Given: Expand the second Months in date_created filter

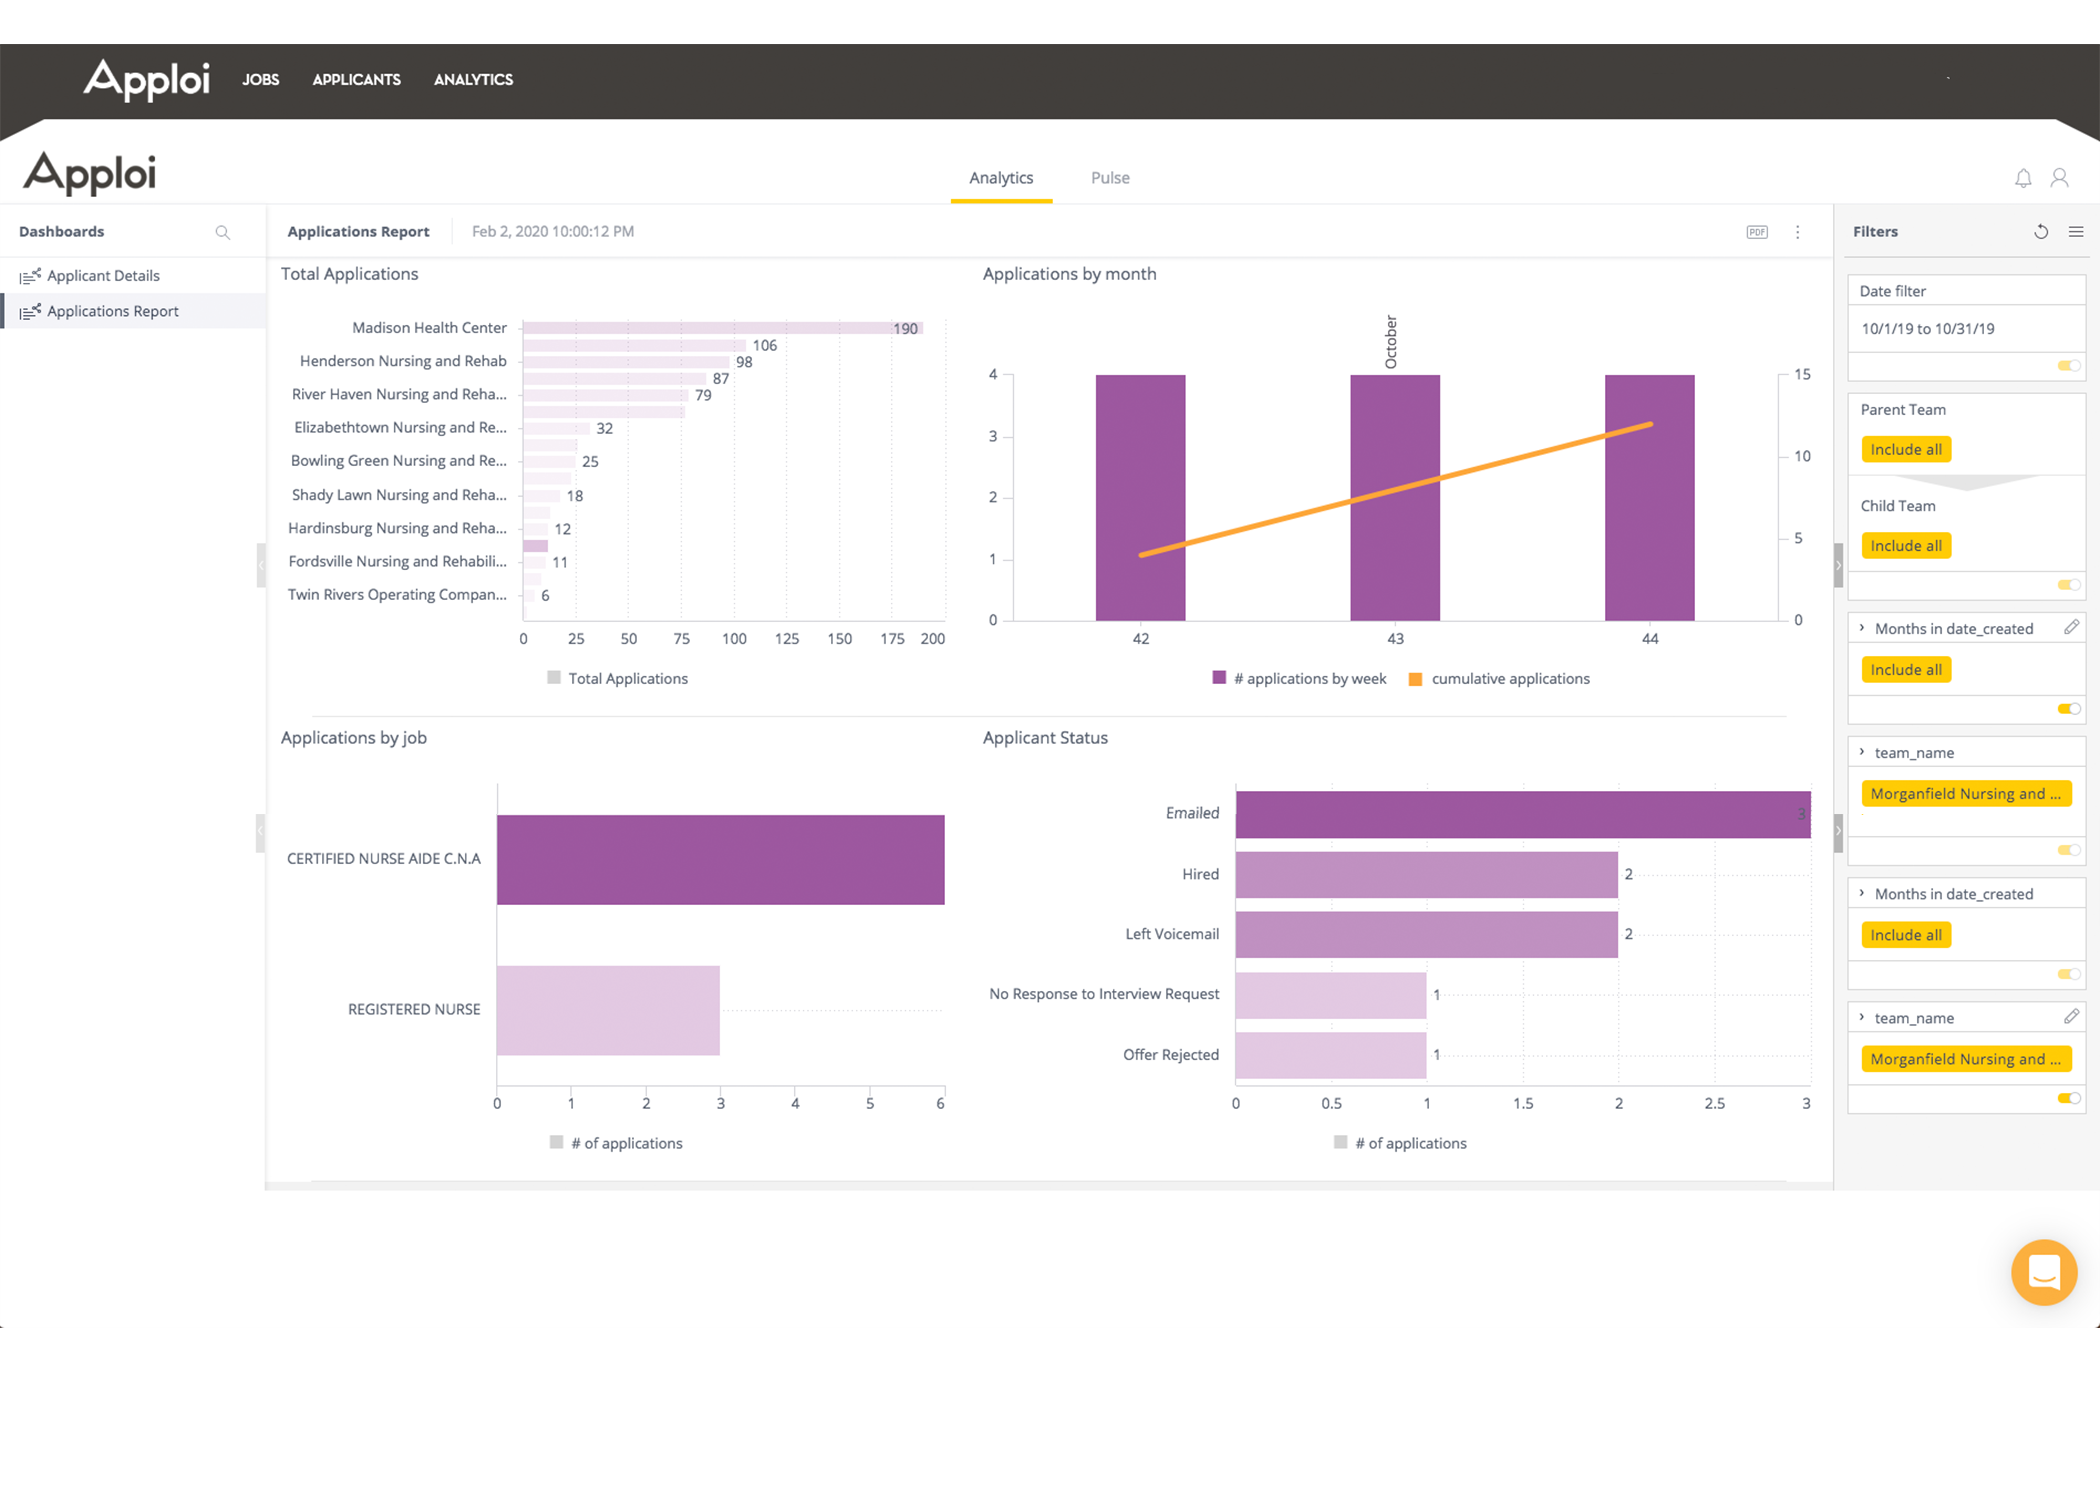Looking at the screenshot, I should (x=1862, y=893).
